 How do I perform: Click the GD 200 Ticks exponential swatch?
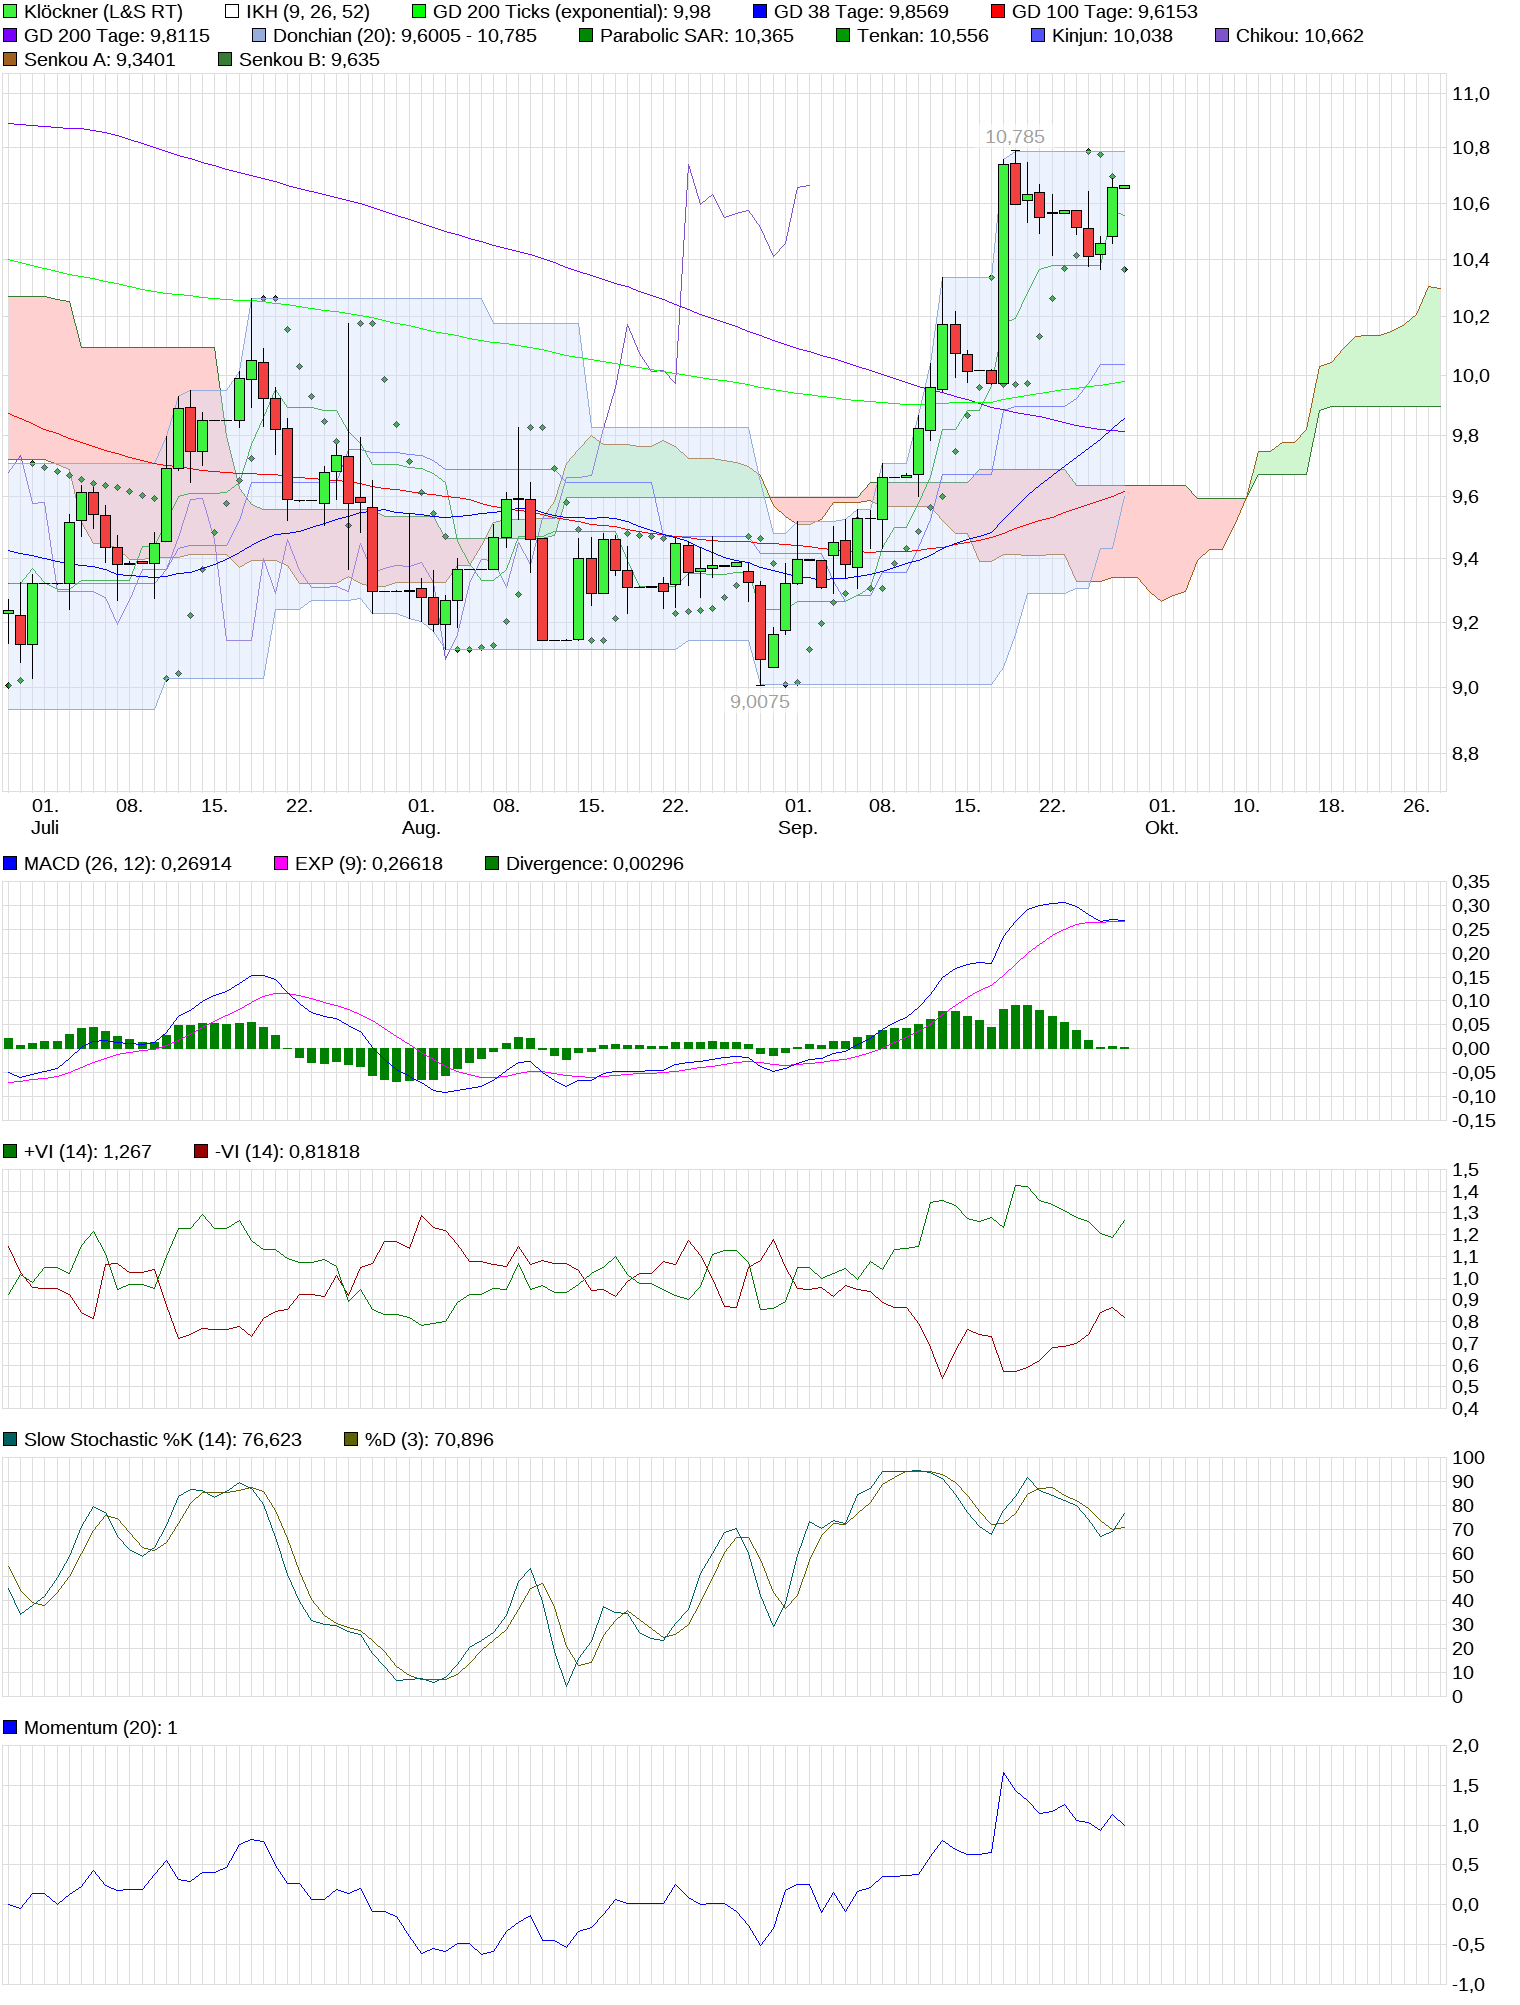pos(419,12)
